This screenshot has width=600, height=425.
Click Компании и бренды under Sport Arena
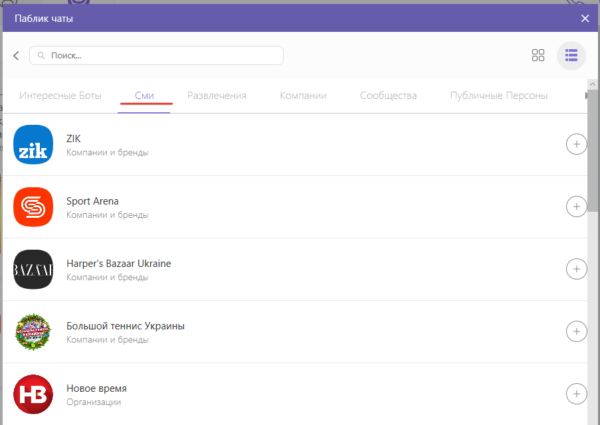pos(107,215)
